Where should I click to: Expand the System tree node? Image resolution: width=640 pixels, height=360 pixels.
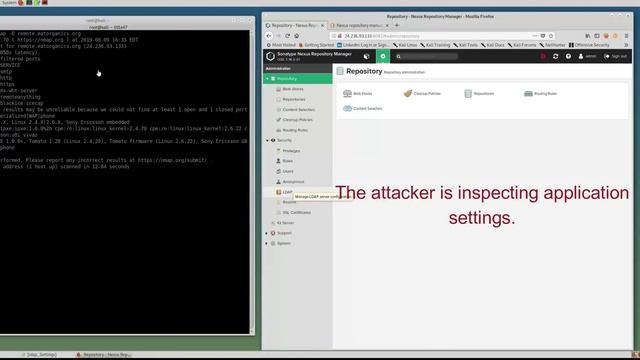tap(267, 243)
